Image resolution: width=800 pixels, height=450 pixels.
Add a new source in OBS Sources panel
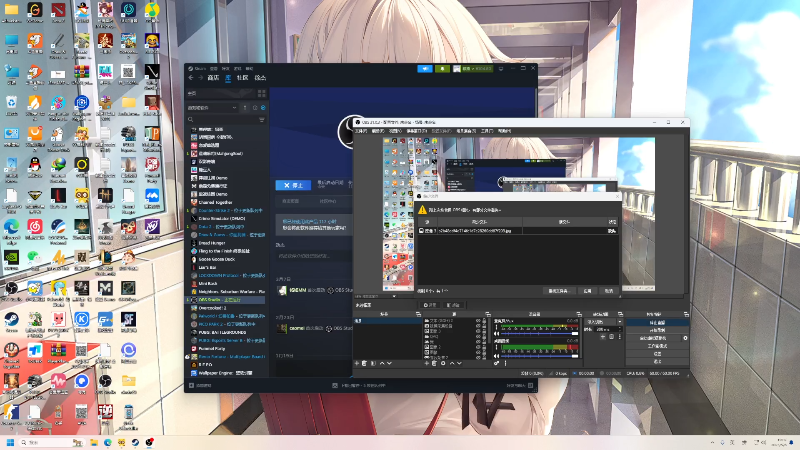tap(427, 363)
